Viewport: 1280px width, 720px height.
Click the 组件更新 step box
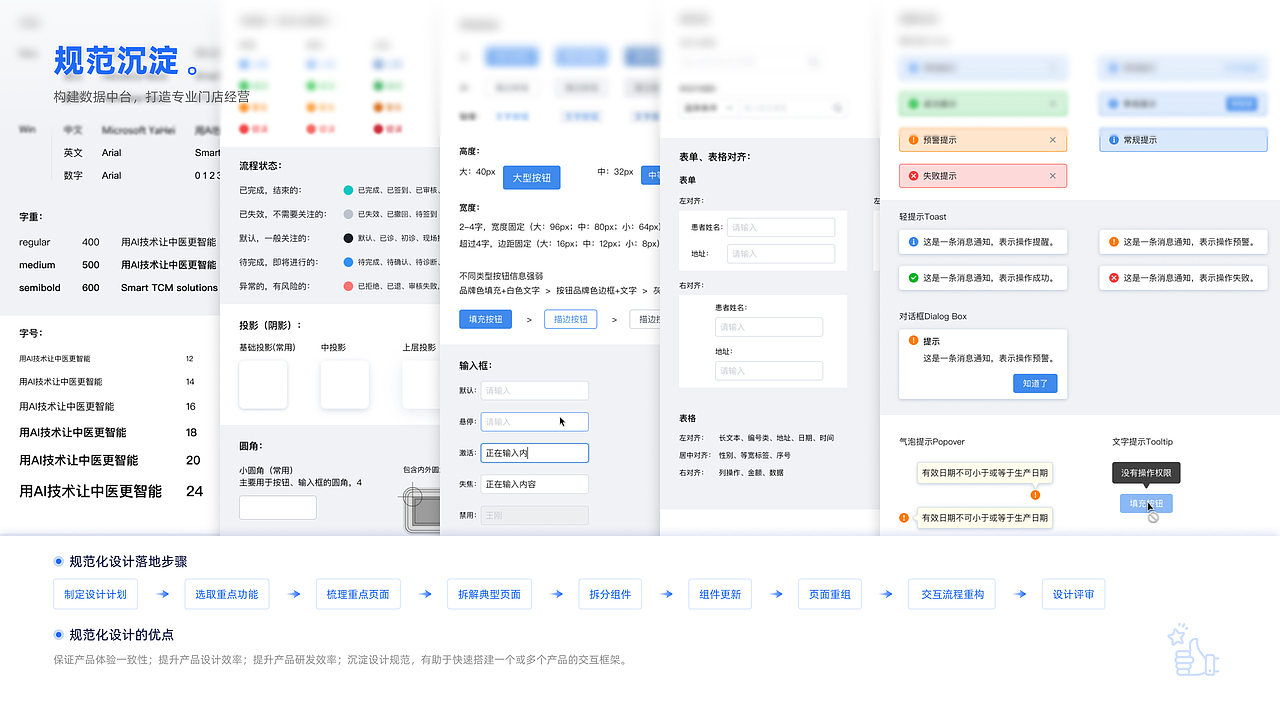pyautogui.click(x=720, y=594)
